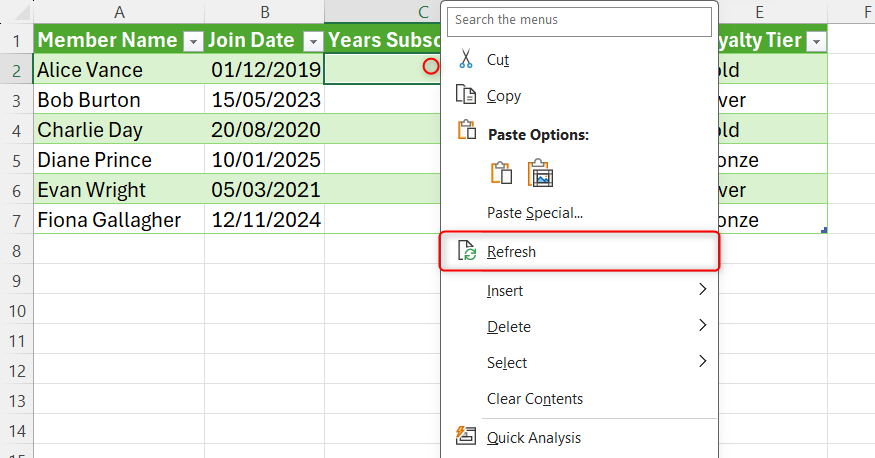The width and height of the screenshot is (875, 458).
Task: Click the Refresh icon
Action: (x=467, y=251)
